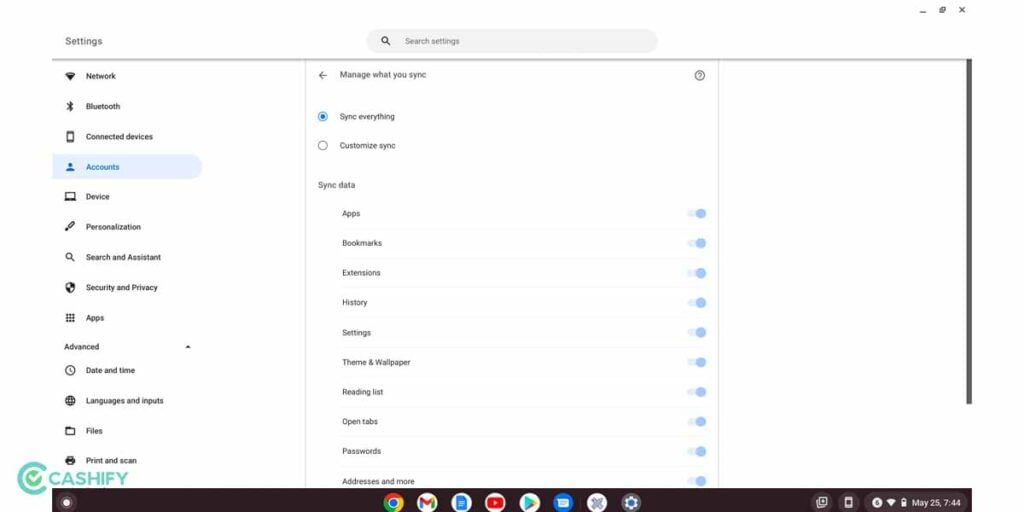Click the magnifier icon in search bar

coord(385,40)
